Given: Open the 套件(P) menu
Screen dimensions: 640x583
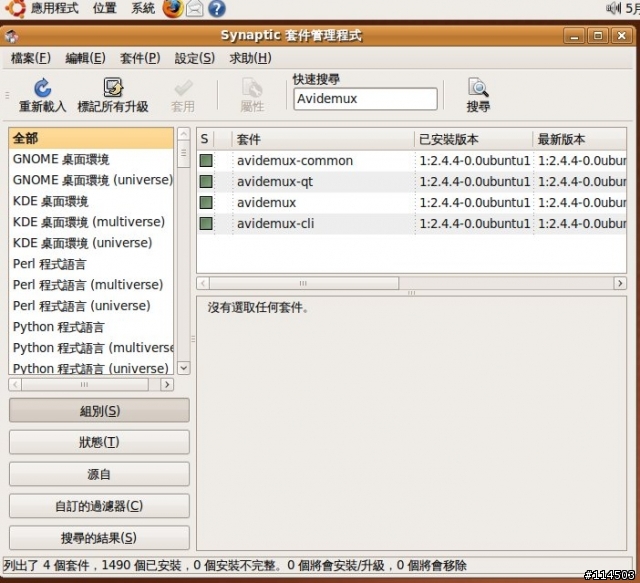Looking at the screenshot, I should [140, 58].
